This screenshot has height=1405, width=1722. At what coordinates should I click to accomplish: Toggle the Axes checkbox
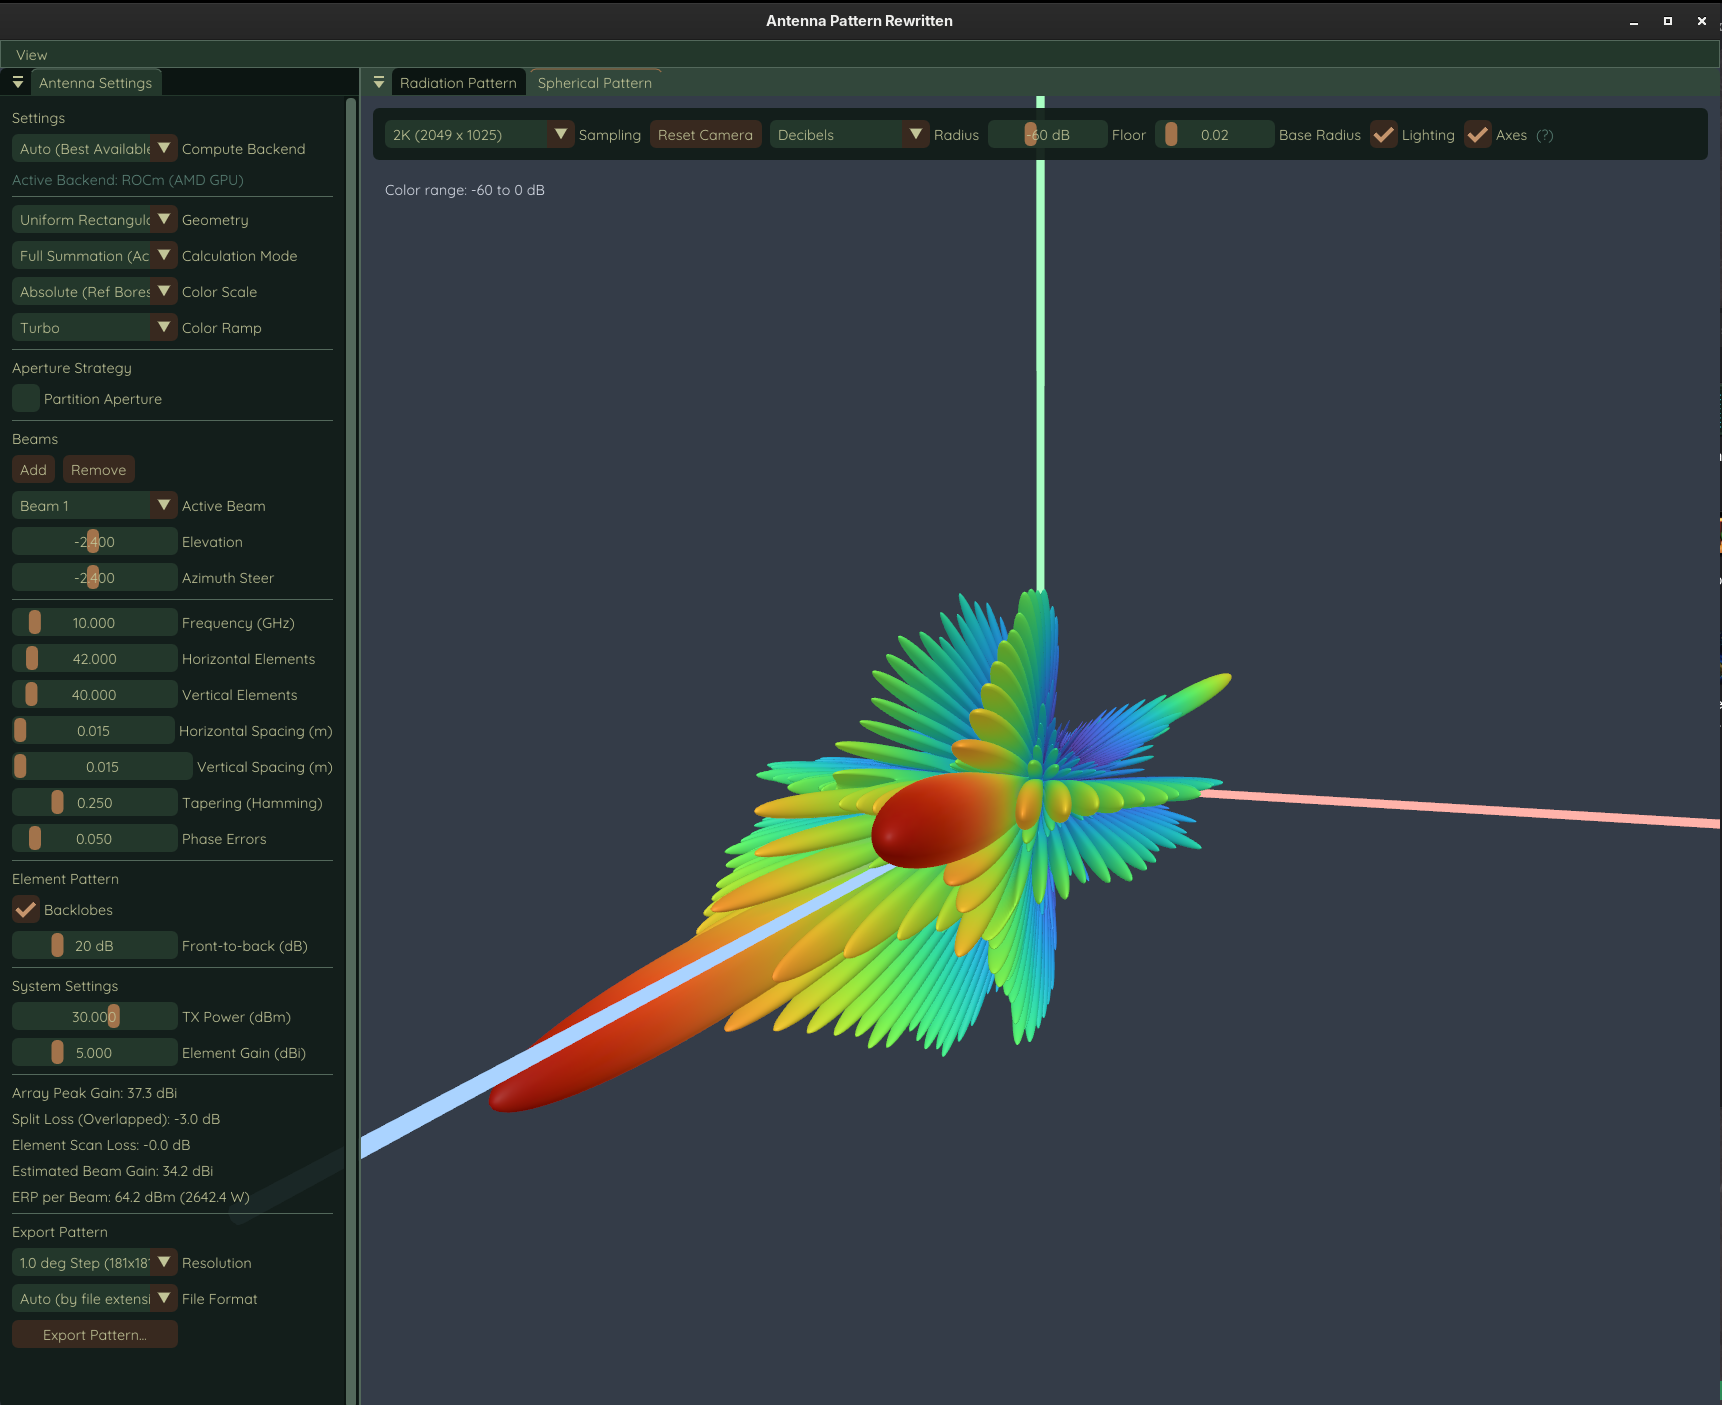point(1478,134)
